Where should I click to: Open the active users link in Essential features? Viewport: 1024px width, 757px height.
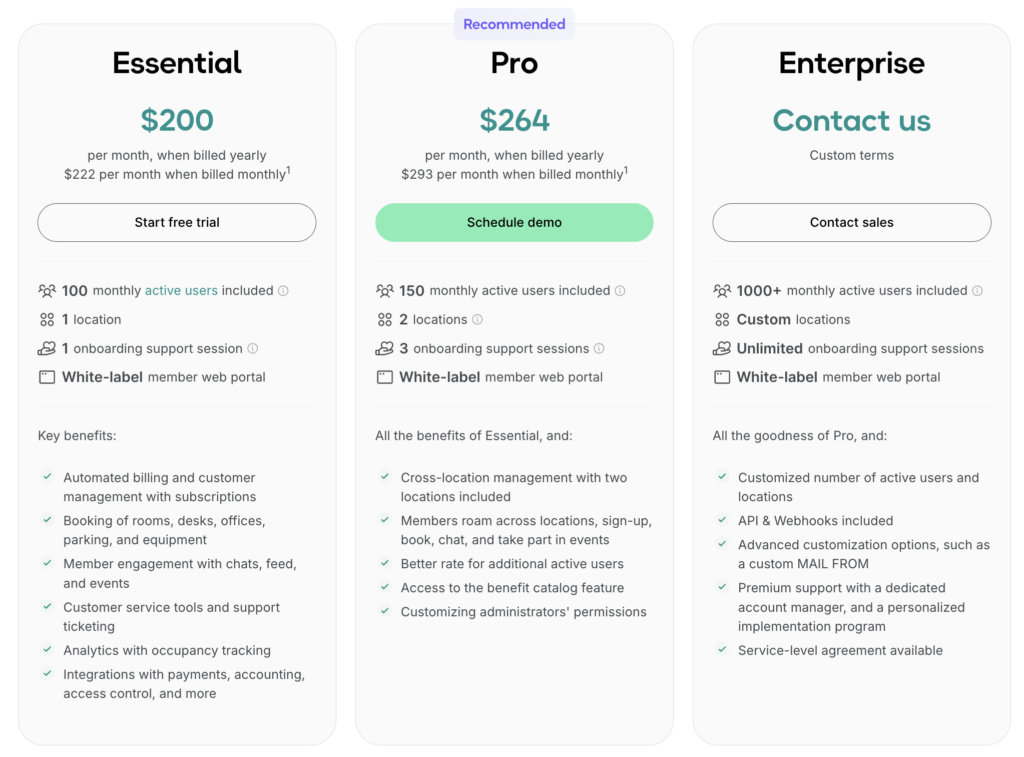click(x=180, y=290)
